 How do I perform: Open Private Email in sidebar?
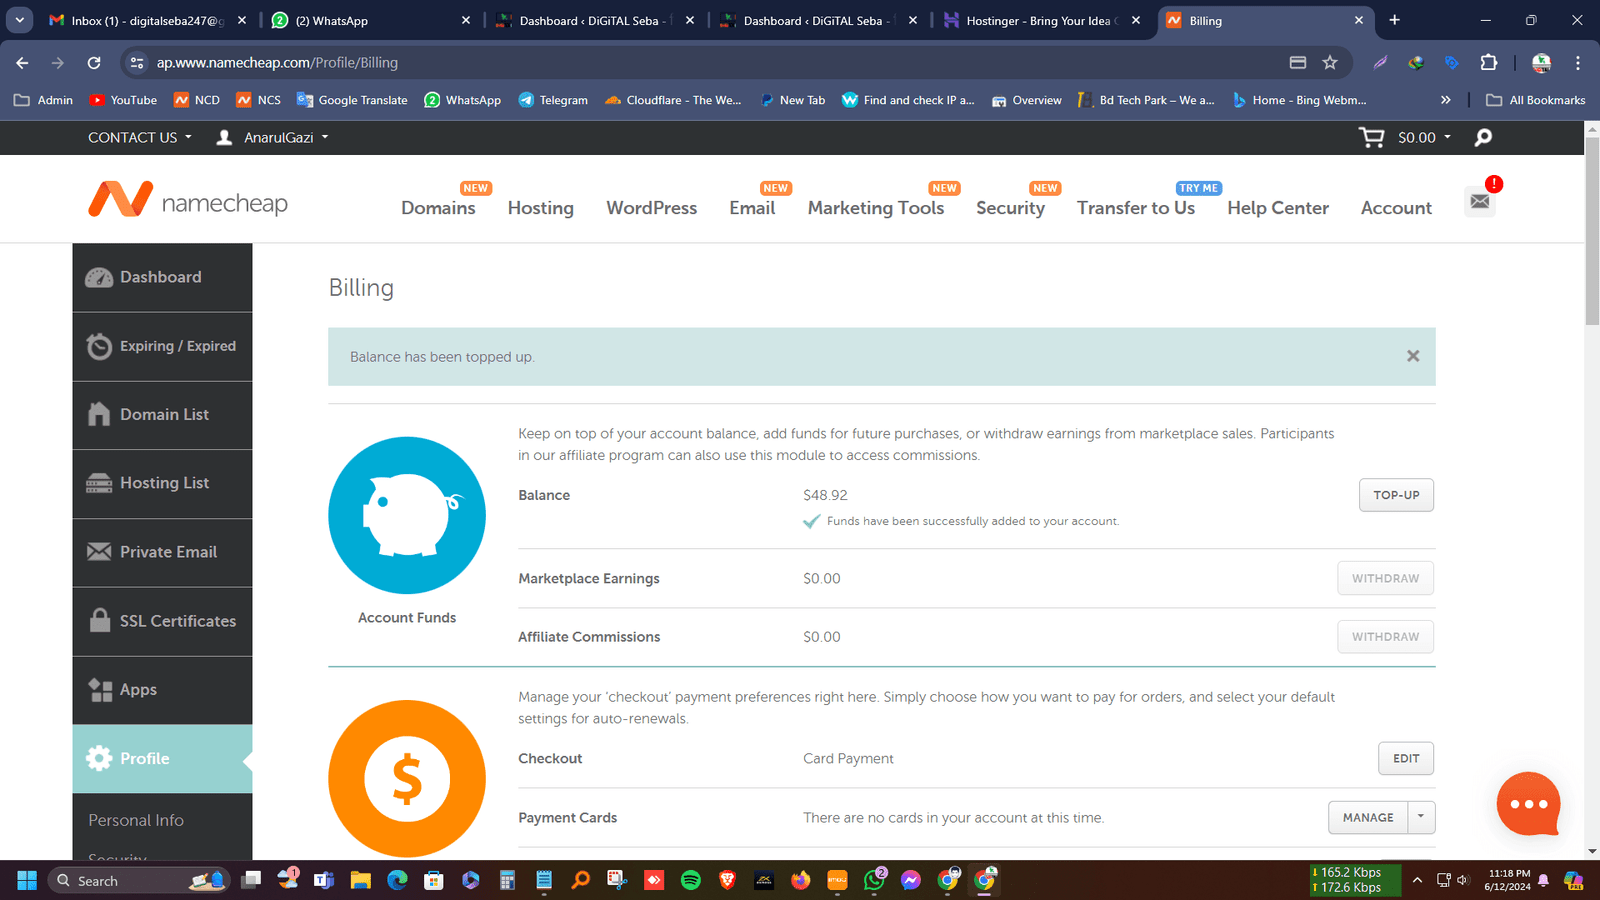(x=162, y=552)
